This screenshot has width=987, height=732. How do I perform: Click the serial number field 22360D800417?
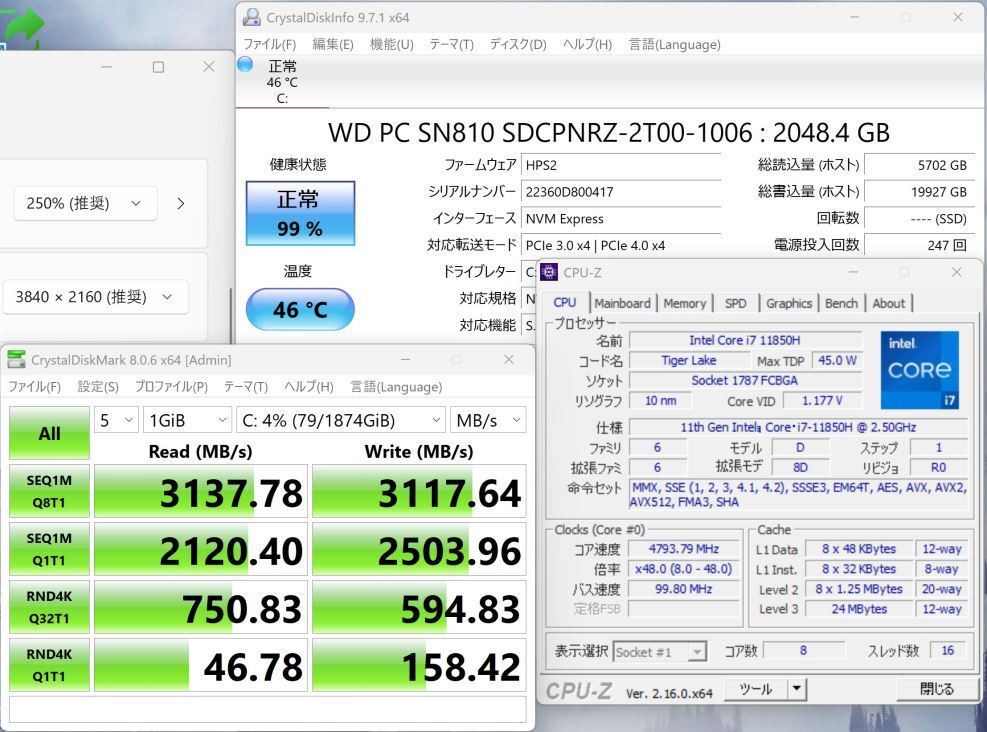621,192
